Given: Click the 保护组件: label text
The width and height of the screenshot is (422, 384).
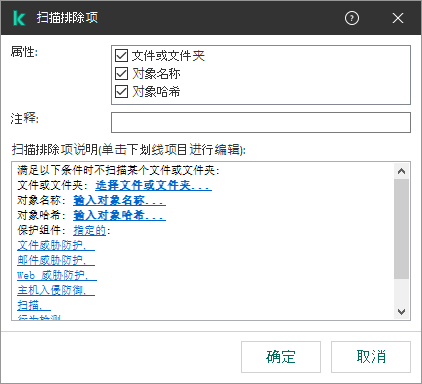Looking at the screenshot, I should click(x=42, y=230).
